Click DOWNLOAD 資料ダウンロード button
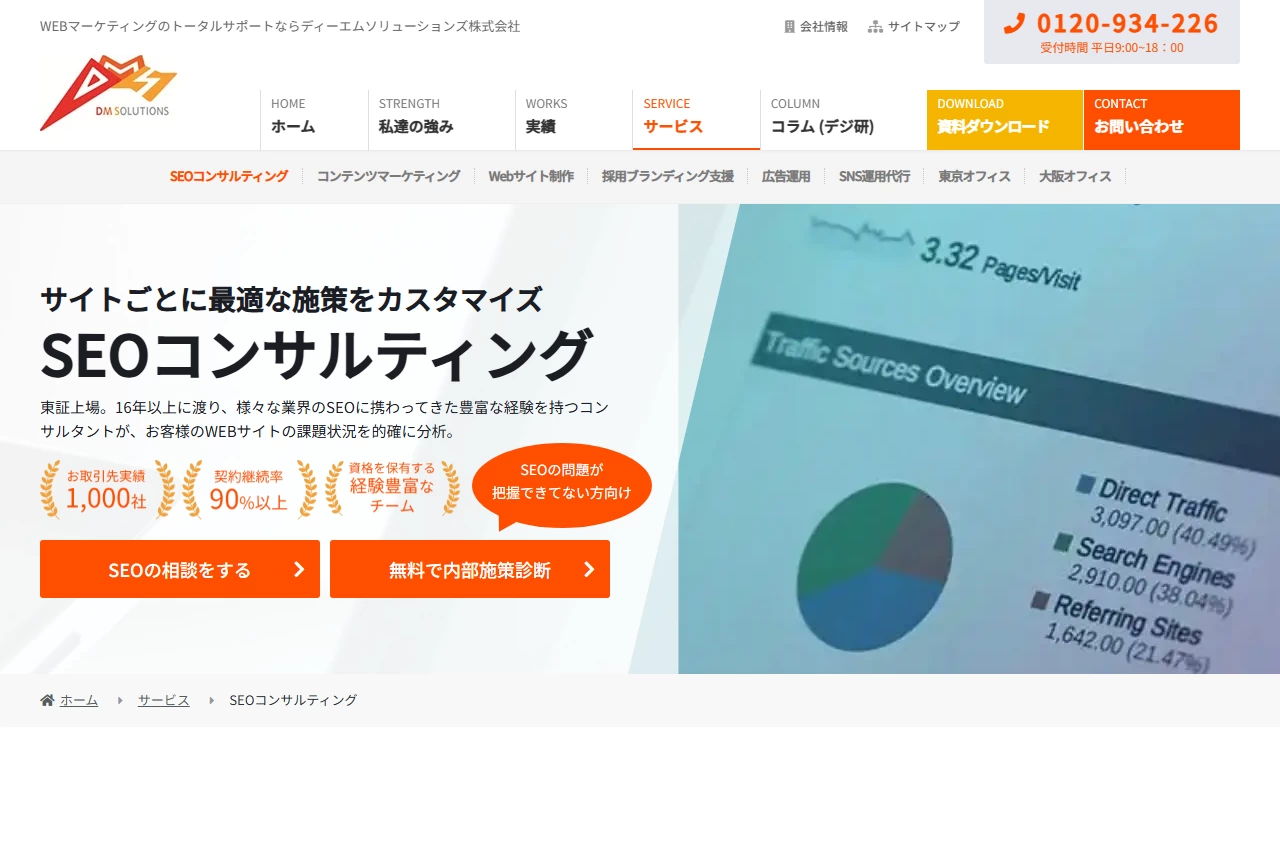 coord(1005,120)
